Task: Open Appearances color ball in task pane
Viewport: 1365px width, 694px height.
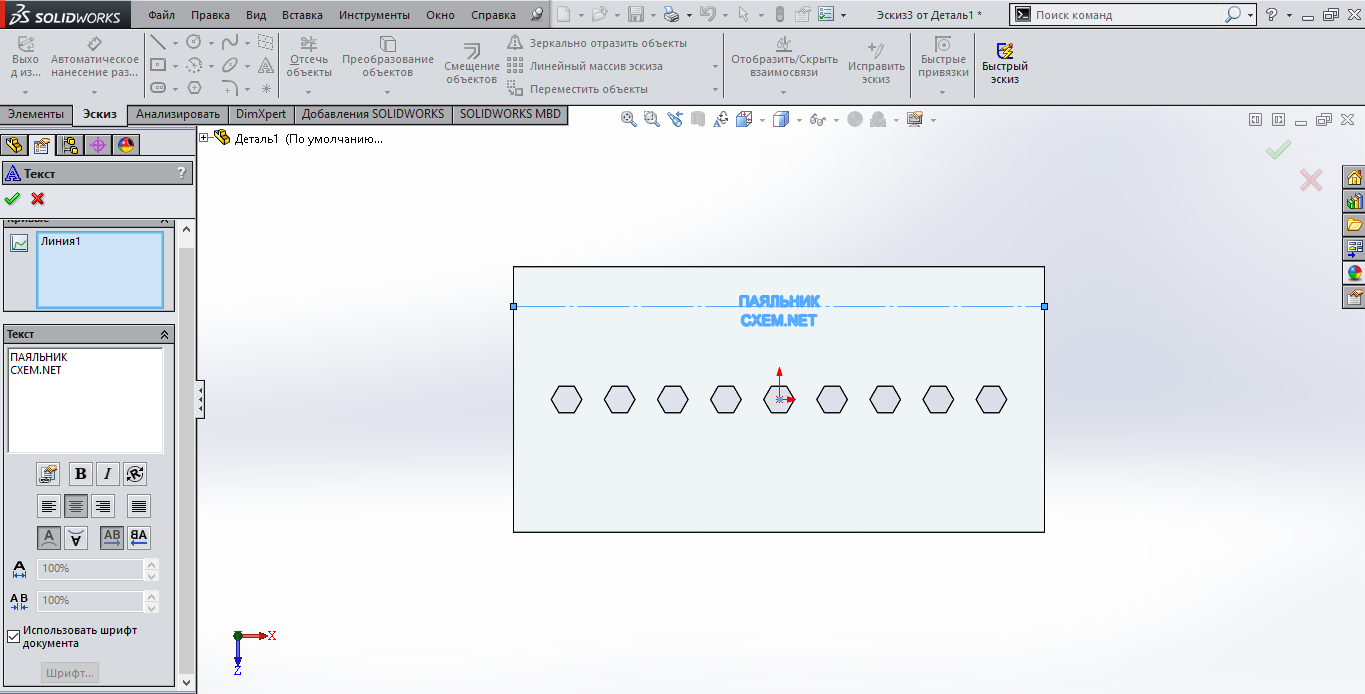Action: coord(1355,273)
